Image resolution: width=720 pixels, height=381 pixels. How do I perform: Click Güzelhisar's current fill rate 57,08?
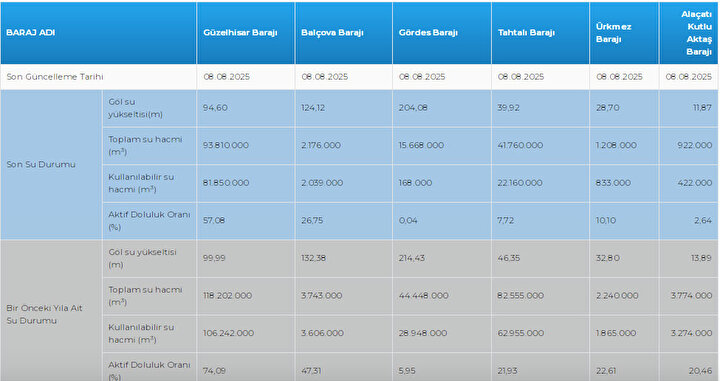[x=214, y=220]
